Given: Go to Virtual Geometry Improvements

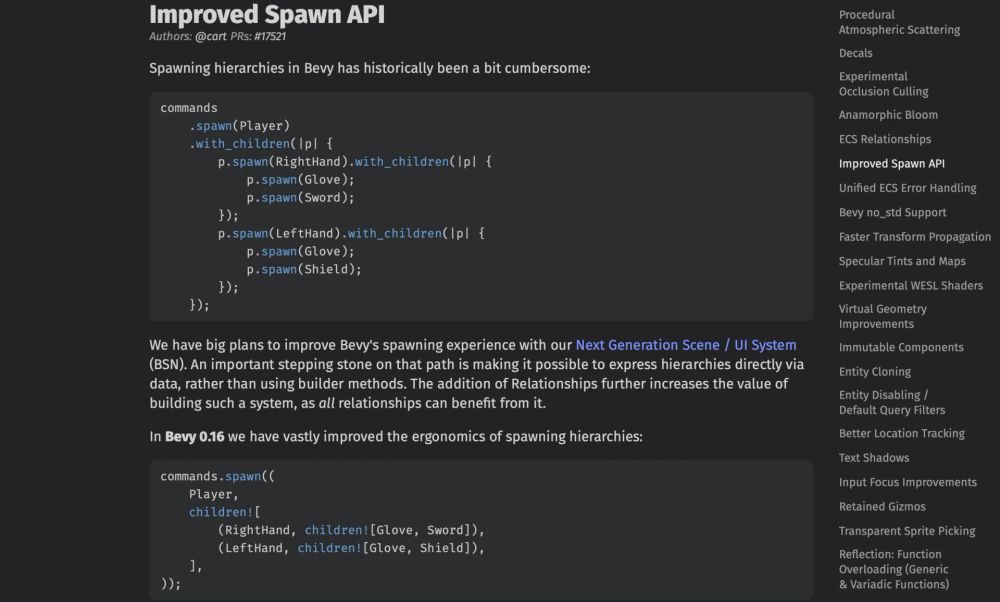Looking at the screenshot, I should 883,316.
